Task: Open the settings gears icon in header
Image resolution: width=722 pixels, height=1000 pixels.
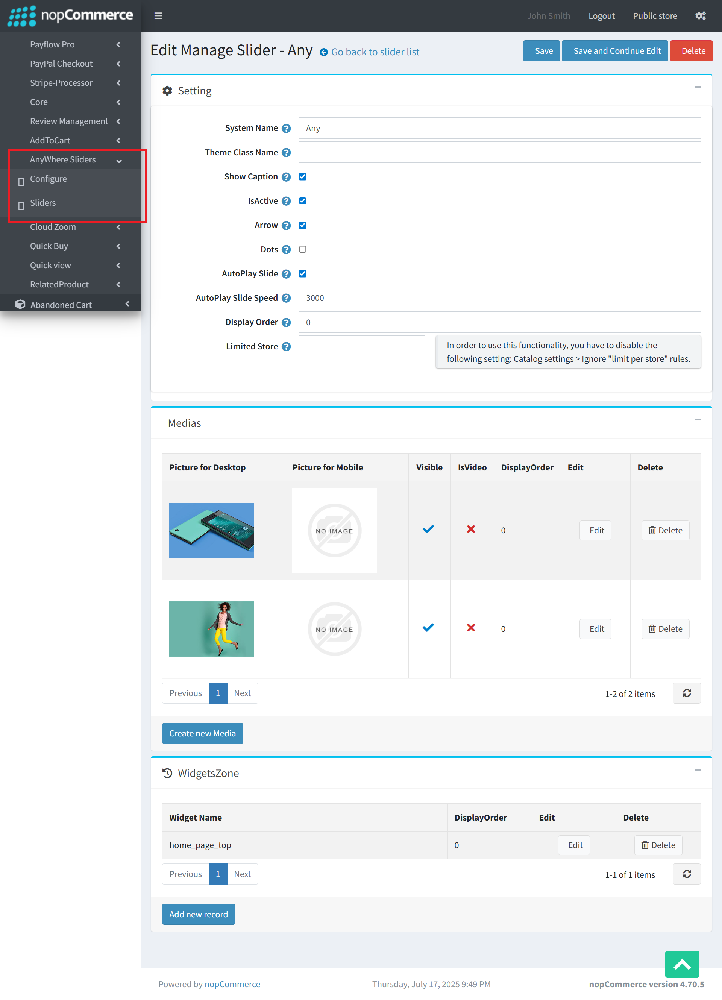Action: pyautogui.click(x=700, y=16)
